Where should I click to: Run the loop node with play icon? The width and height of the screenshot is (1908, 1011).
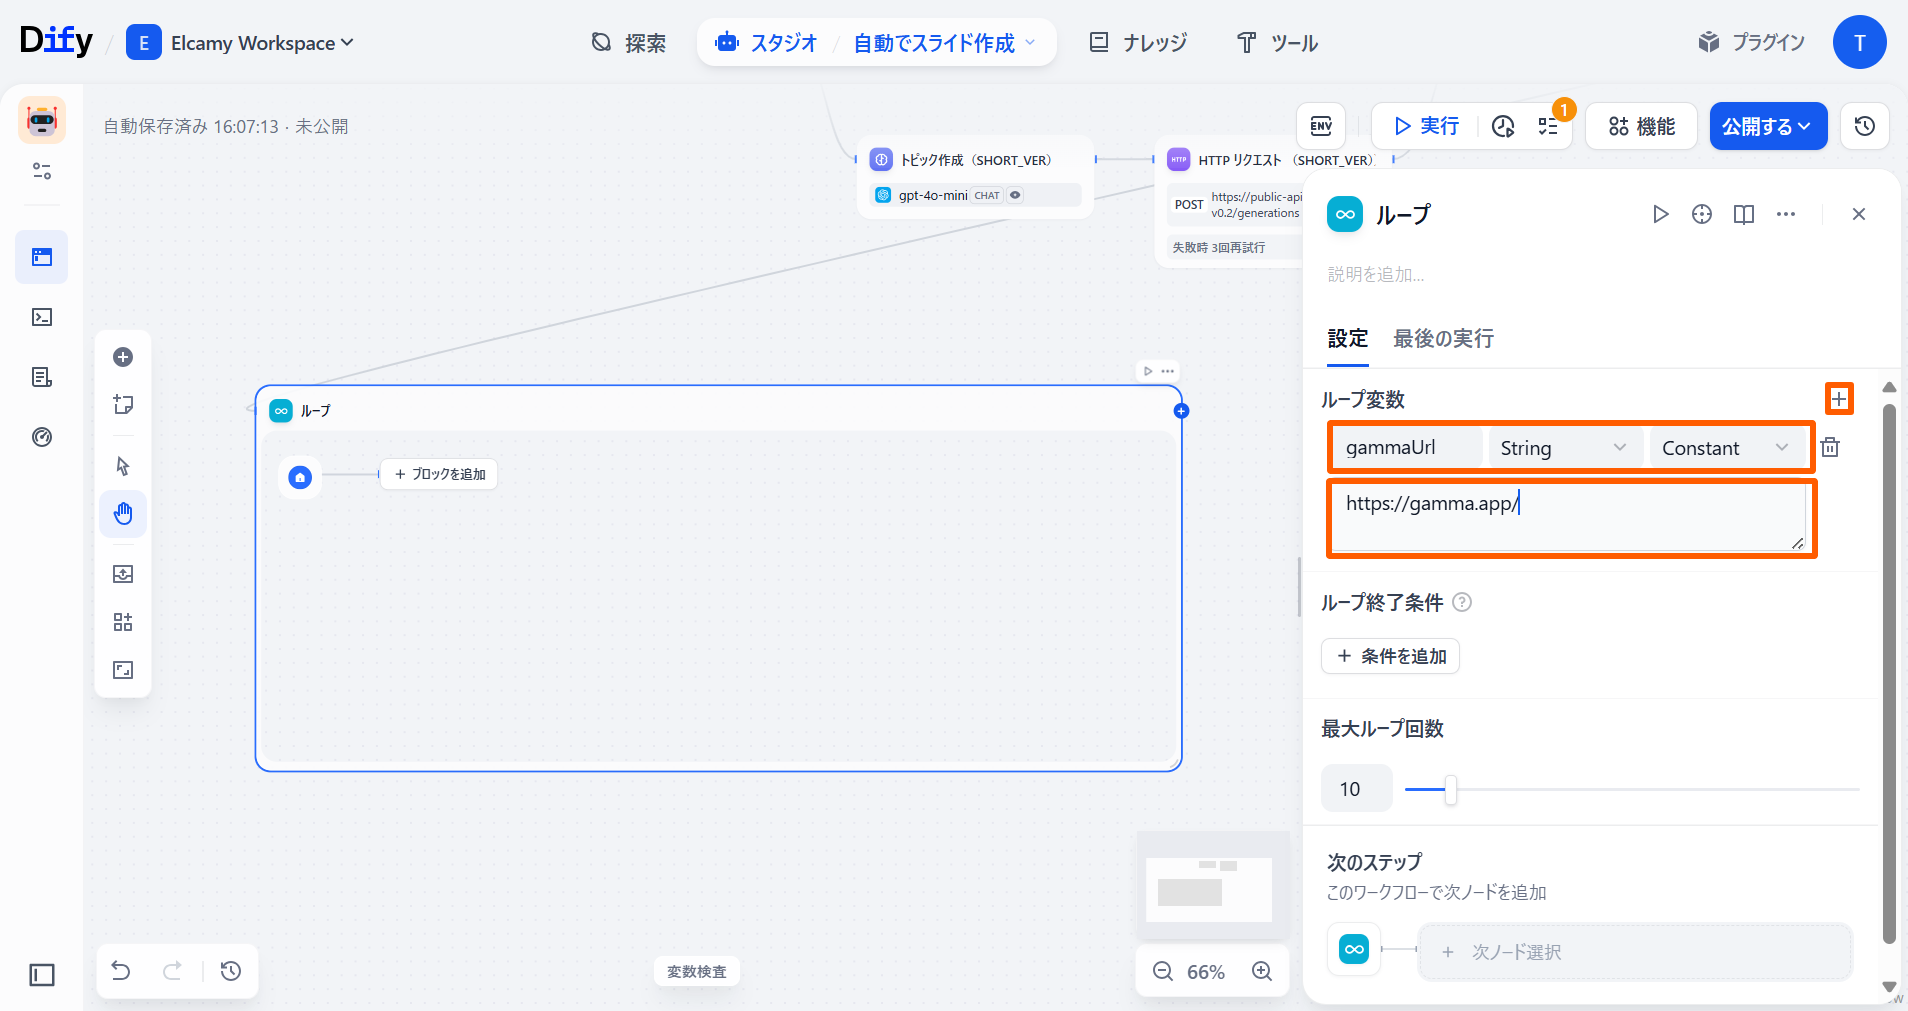coord(1660,214)
